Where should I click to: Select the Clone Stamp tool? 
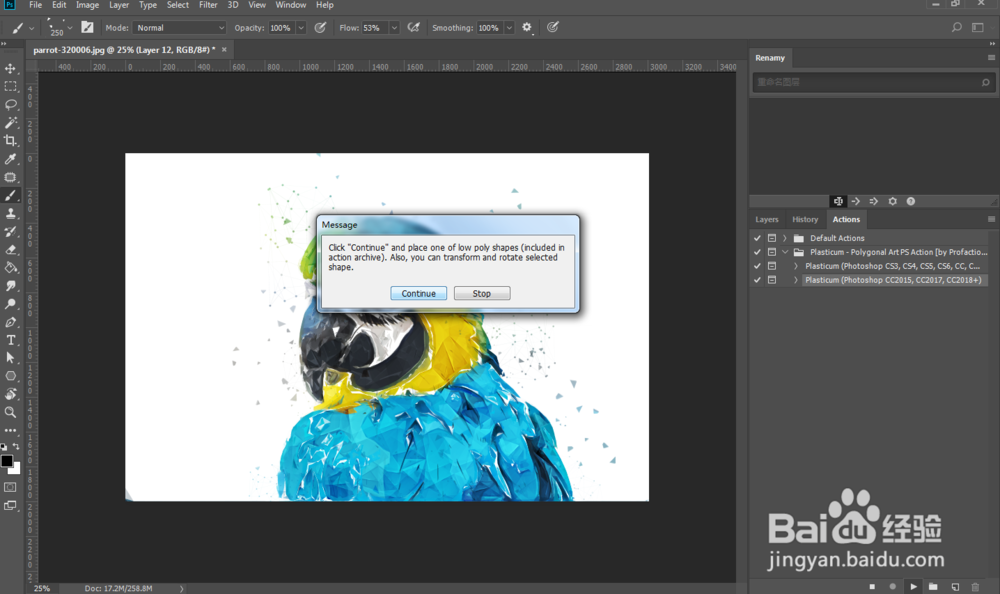[x=10, y=213]
